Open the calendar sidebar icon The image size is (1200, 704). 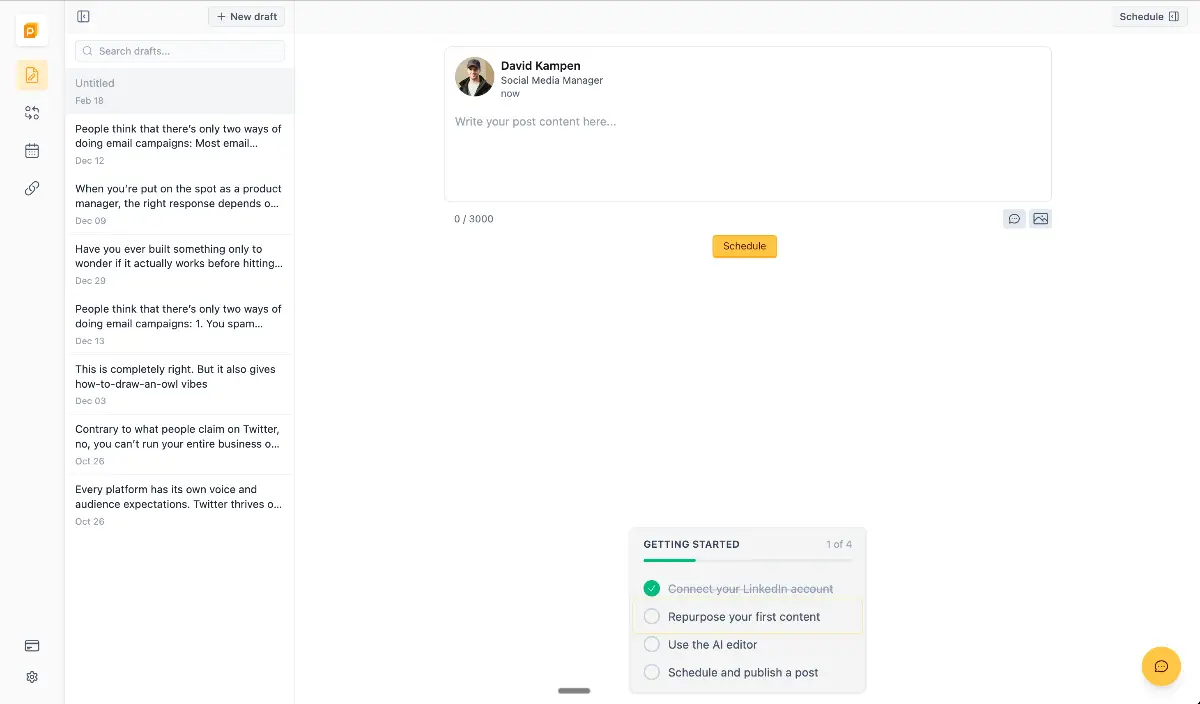pyautogui.click(x=32, y=151)
